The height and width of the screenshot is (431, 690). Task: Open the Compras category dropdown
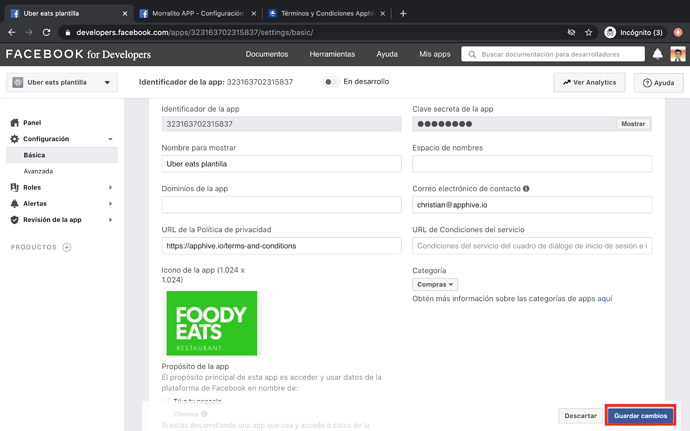pos(436,285)
